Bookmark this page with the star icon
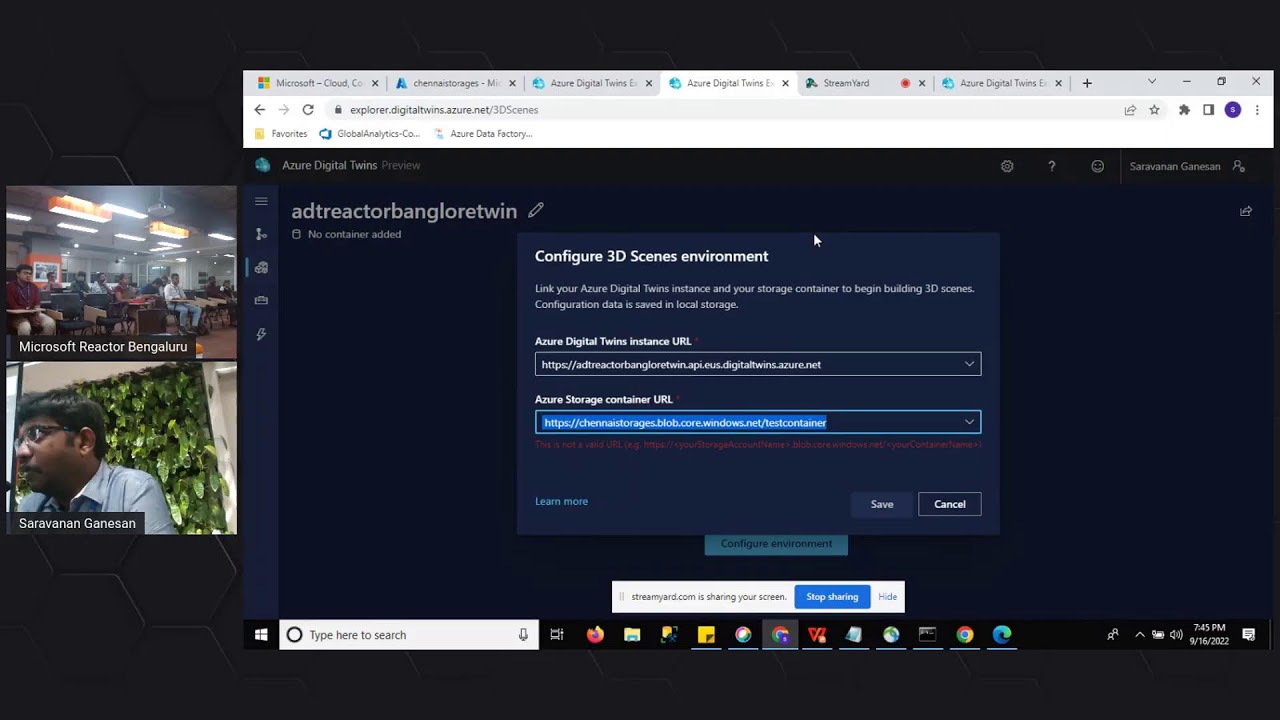The height and width of the screenshot is (720, 1280). coord(1154,110)
